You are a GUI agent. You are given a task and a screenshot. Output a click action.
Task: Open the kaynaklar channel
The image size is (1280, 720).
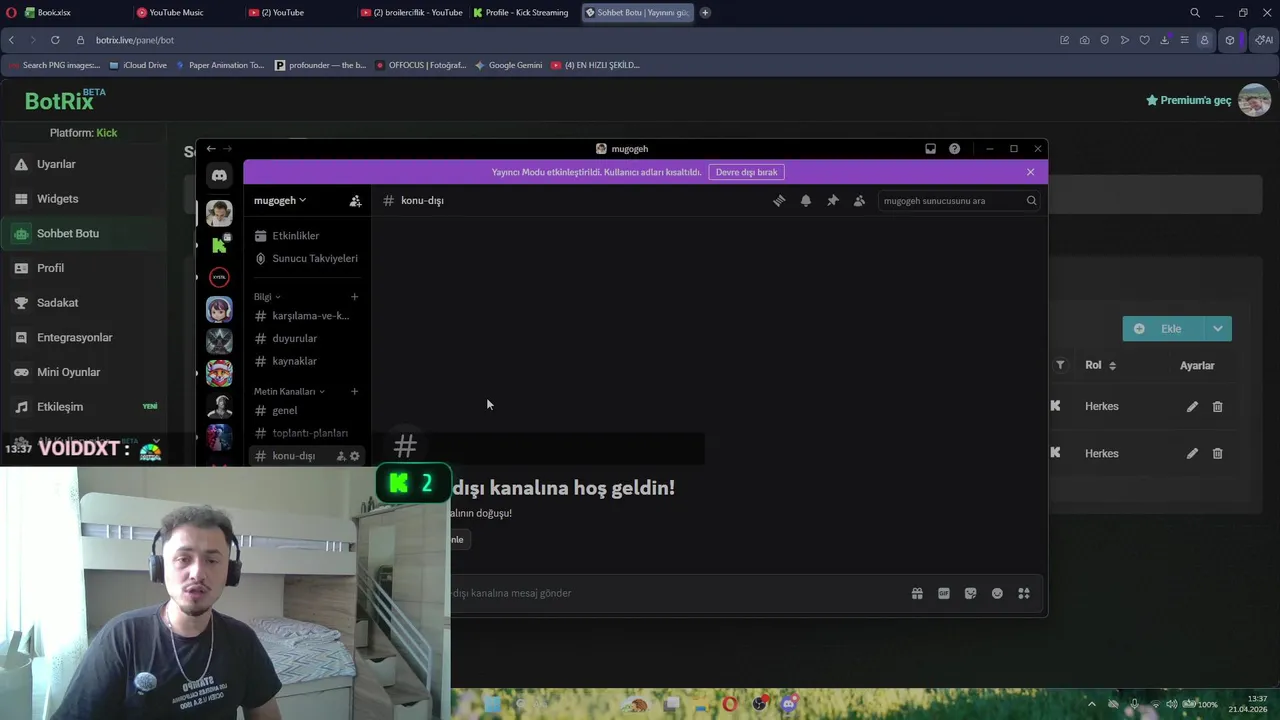coord(306,361)
